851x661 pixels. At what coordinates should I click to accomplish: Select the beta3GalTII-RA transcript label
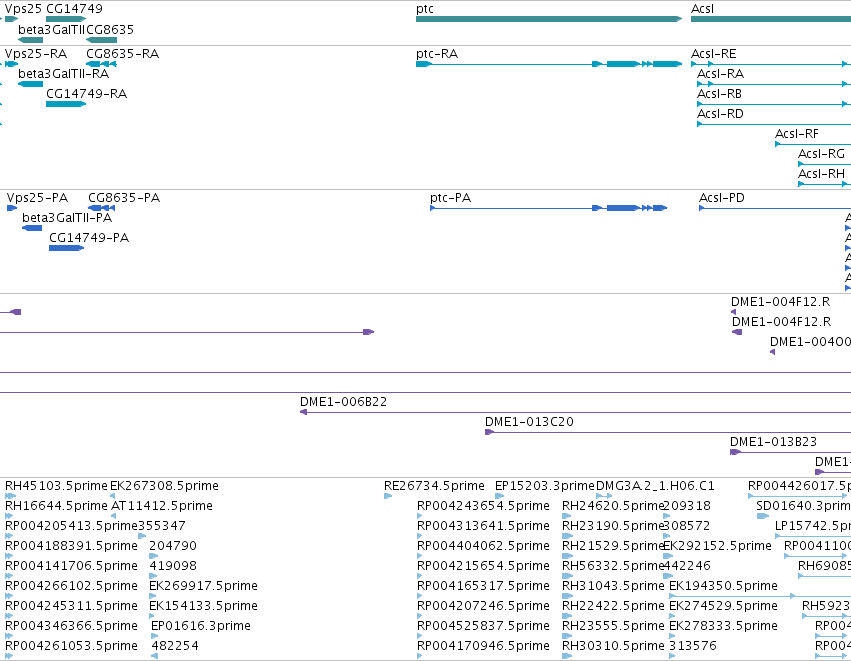tap(63, 74)
